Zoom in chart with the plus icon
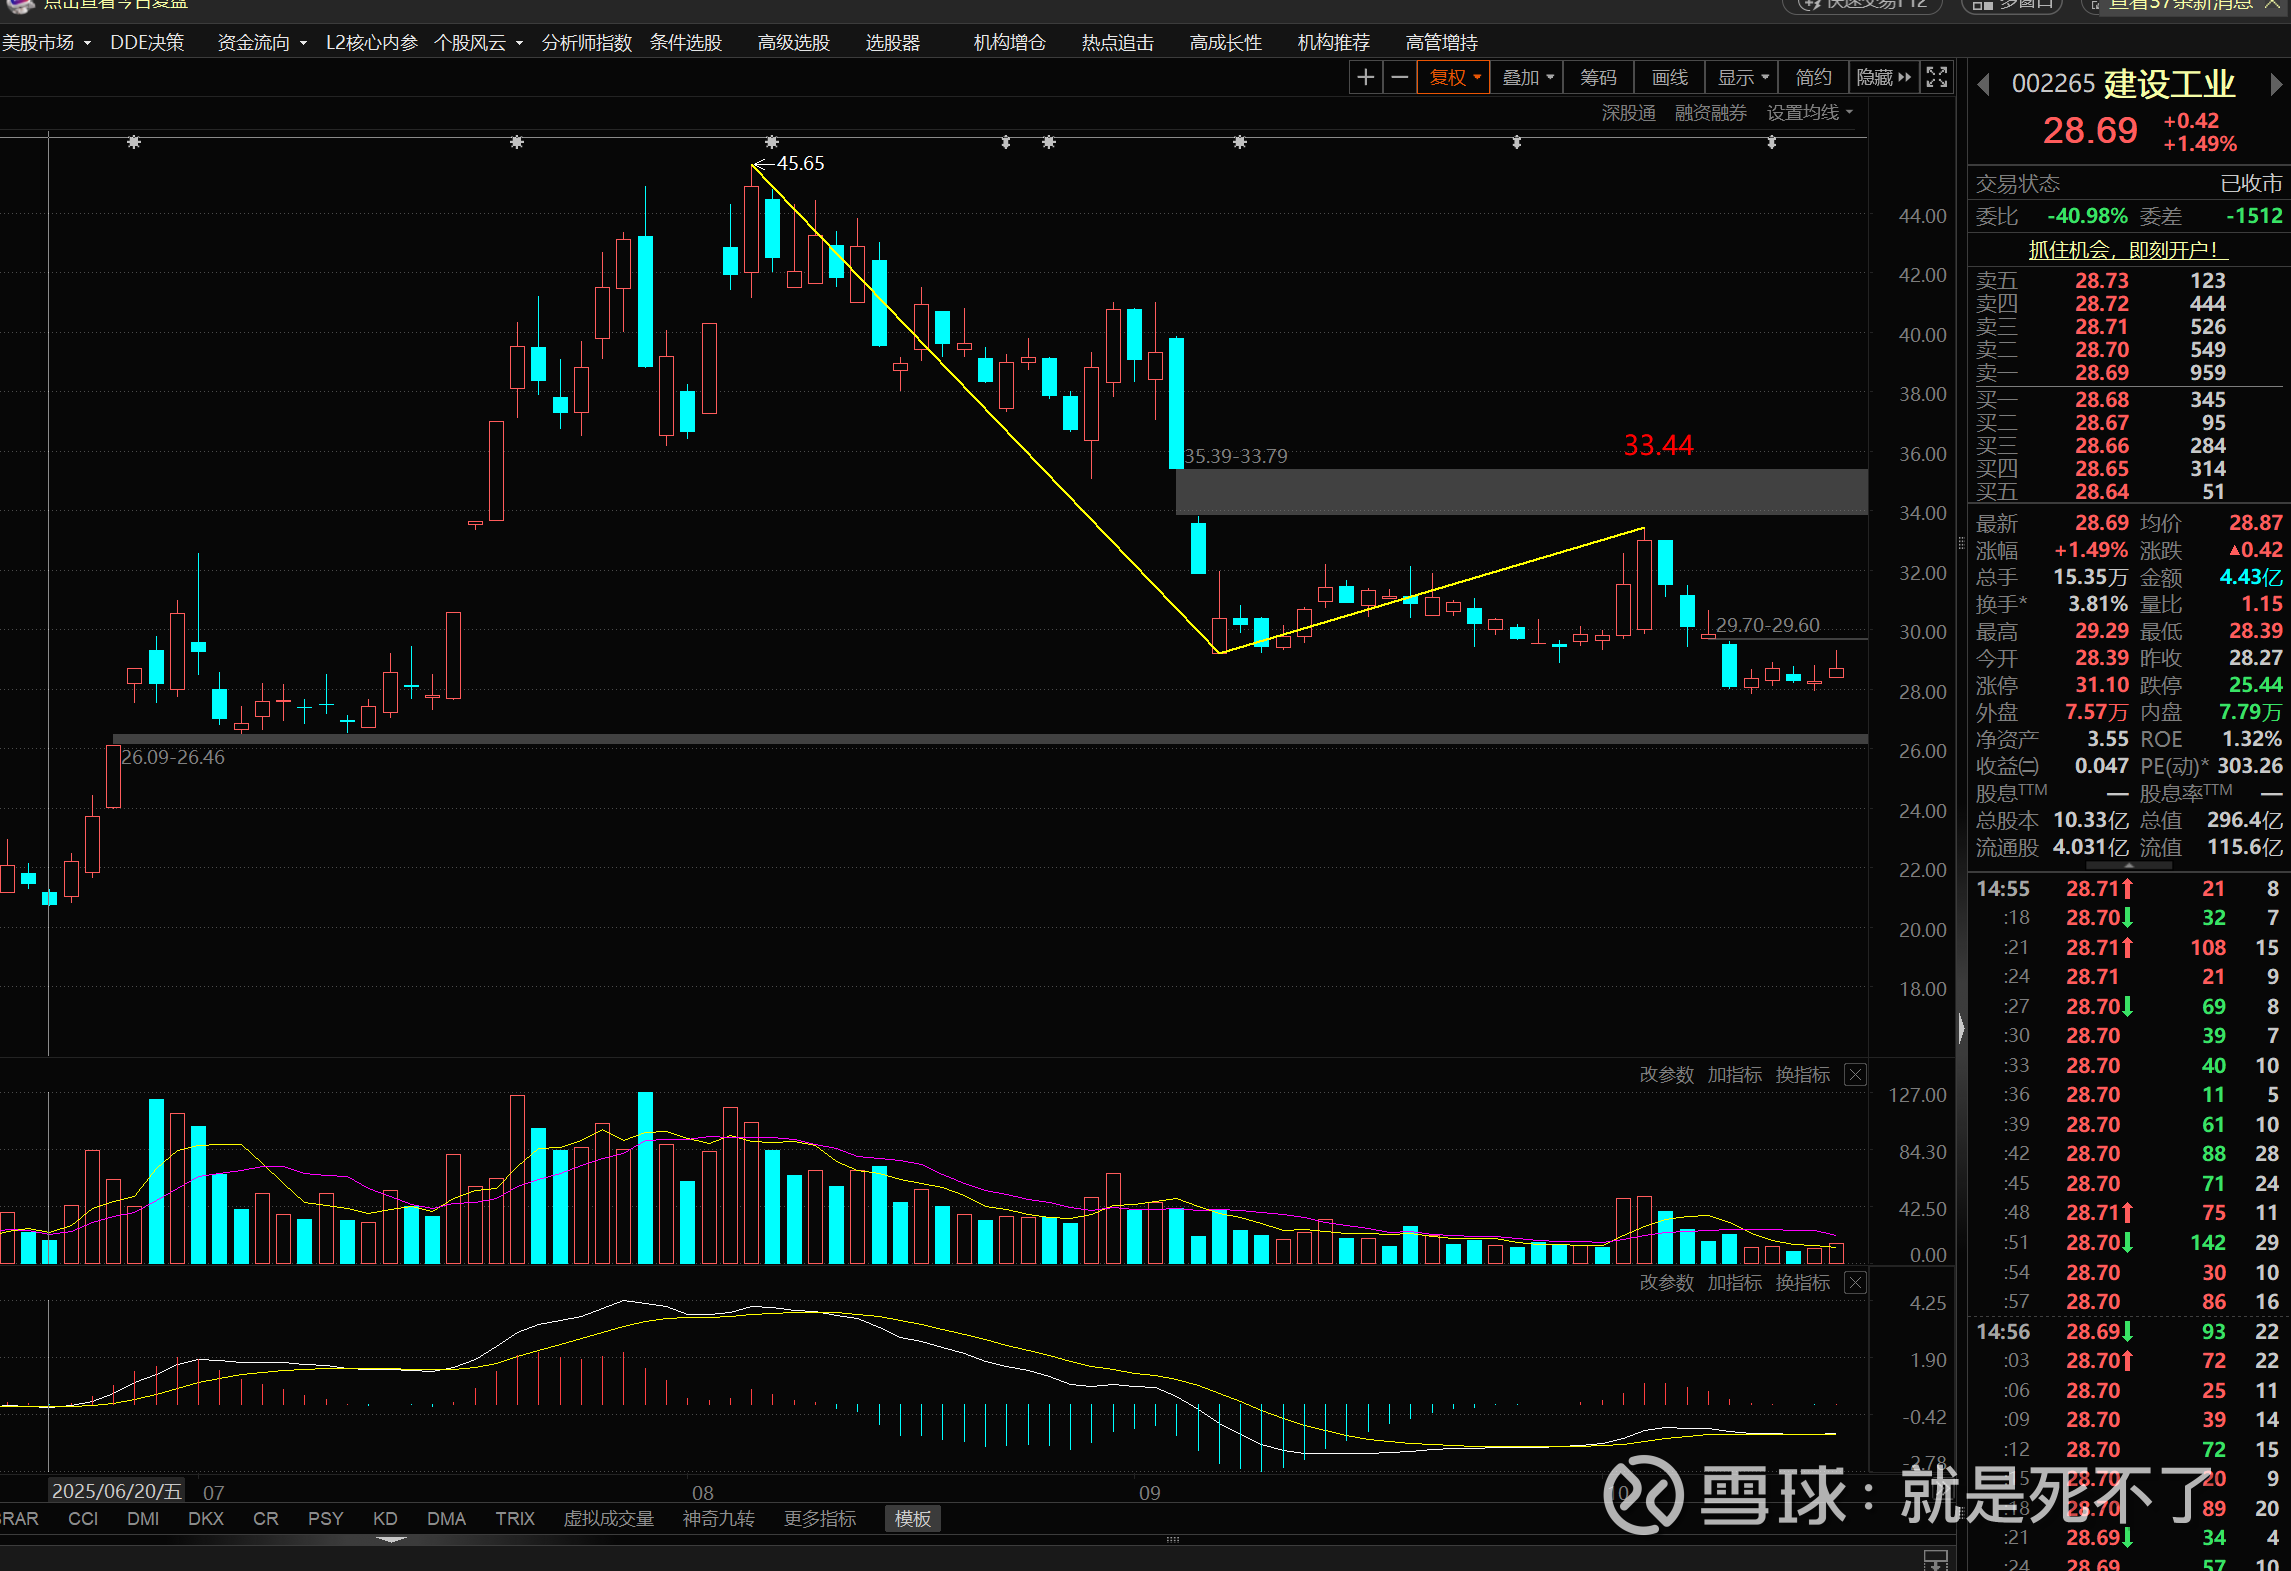The image size is (2291, 1571). [1365, 77]
